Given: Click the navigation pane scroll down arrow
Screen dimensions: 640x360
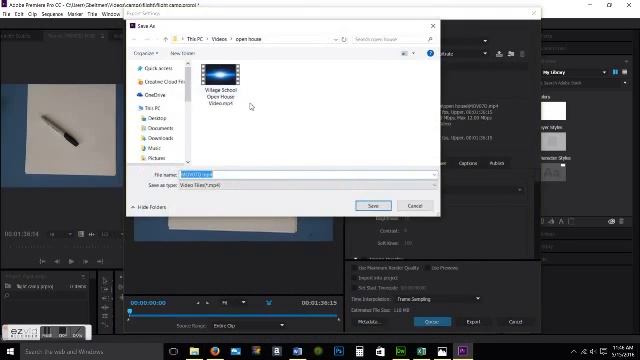Looking at the screenshot, I should click(x=188, y=162).
